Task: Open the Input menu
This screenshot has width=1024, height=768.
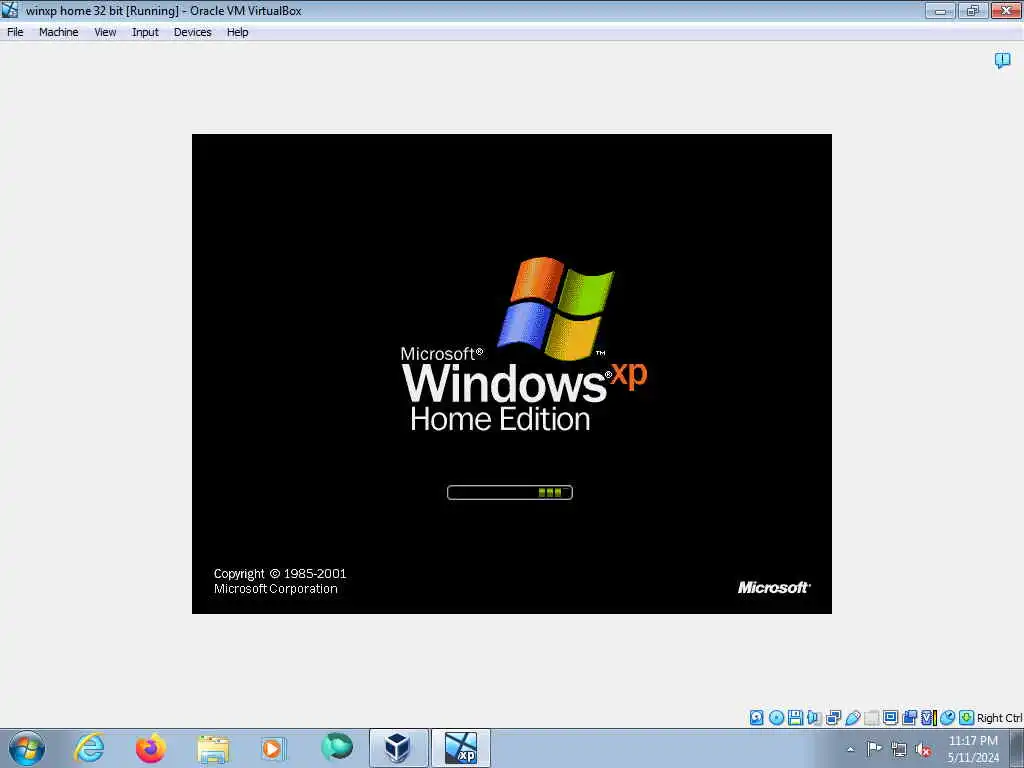Action: click(x=145, y=32)
